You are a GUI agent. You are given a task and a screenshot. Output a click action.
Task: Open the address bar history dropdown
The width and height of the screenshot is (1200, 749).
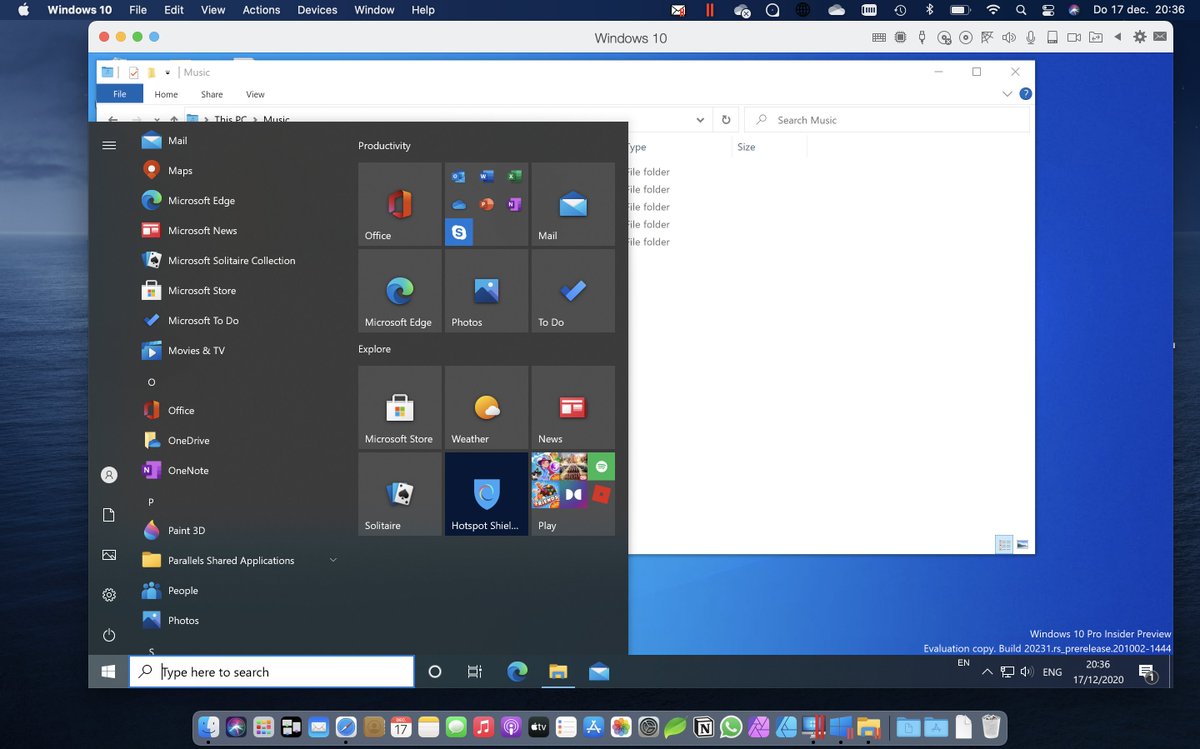700,119
